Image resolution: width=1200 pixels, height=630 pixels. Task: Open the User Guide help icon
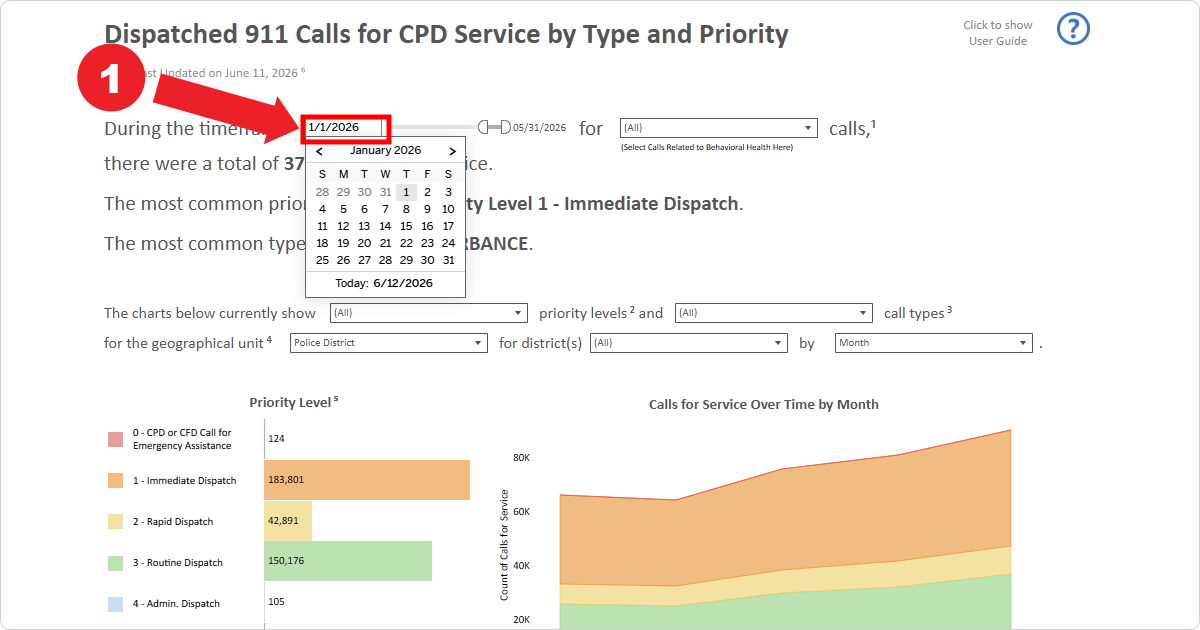click(1073, 29)
